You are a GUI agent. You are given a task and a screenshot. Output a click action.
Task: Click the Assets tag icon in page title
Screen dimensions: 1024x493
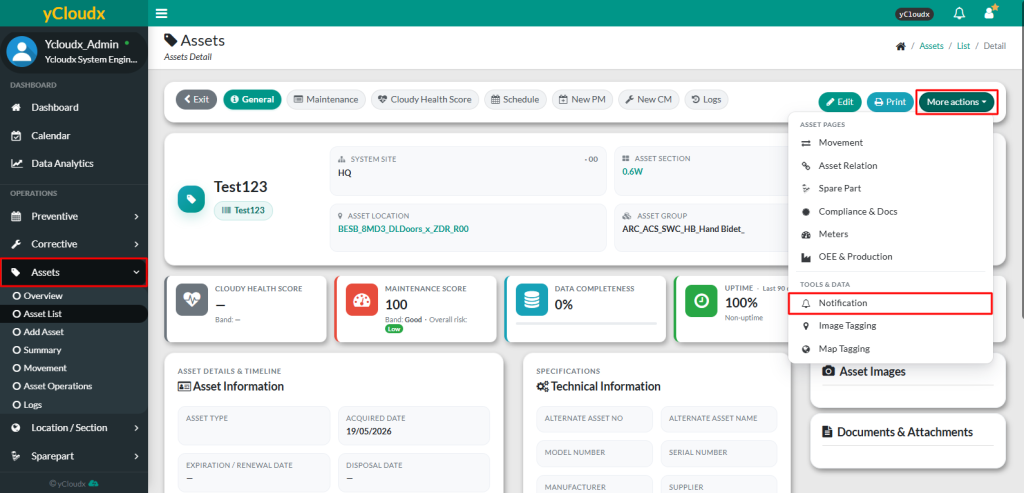tap(170, 40)
